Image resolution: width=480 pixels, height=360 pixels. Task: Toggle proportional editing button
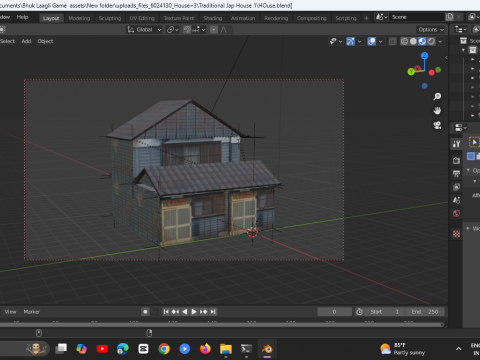click(214, 30)
